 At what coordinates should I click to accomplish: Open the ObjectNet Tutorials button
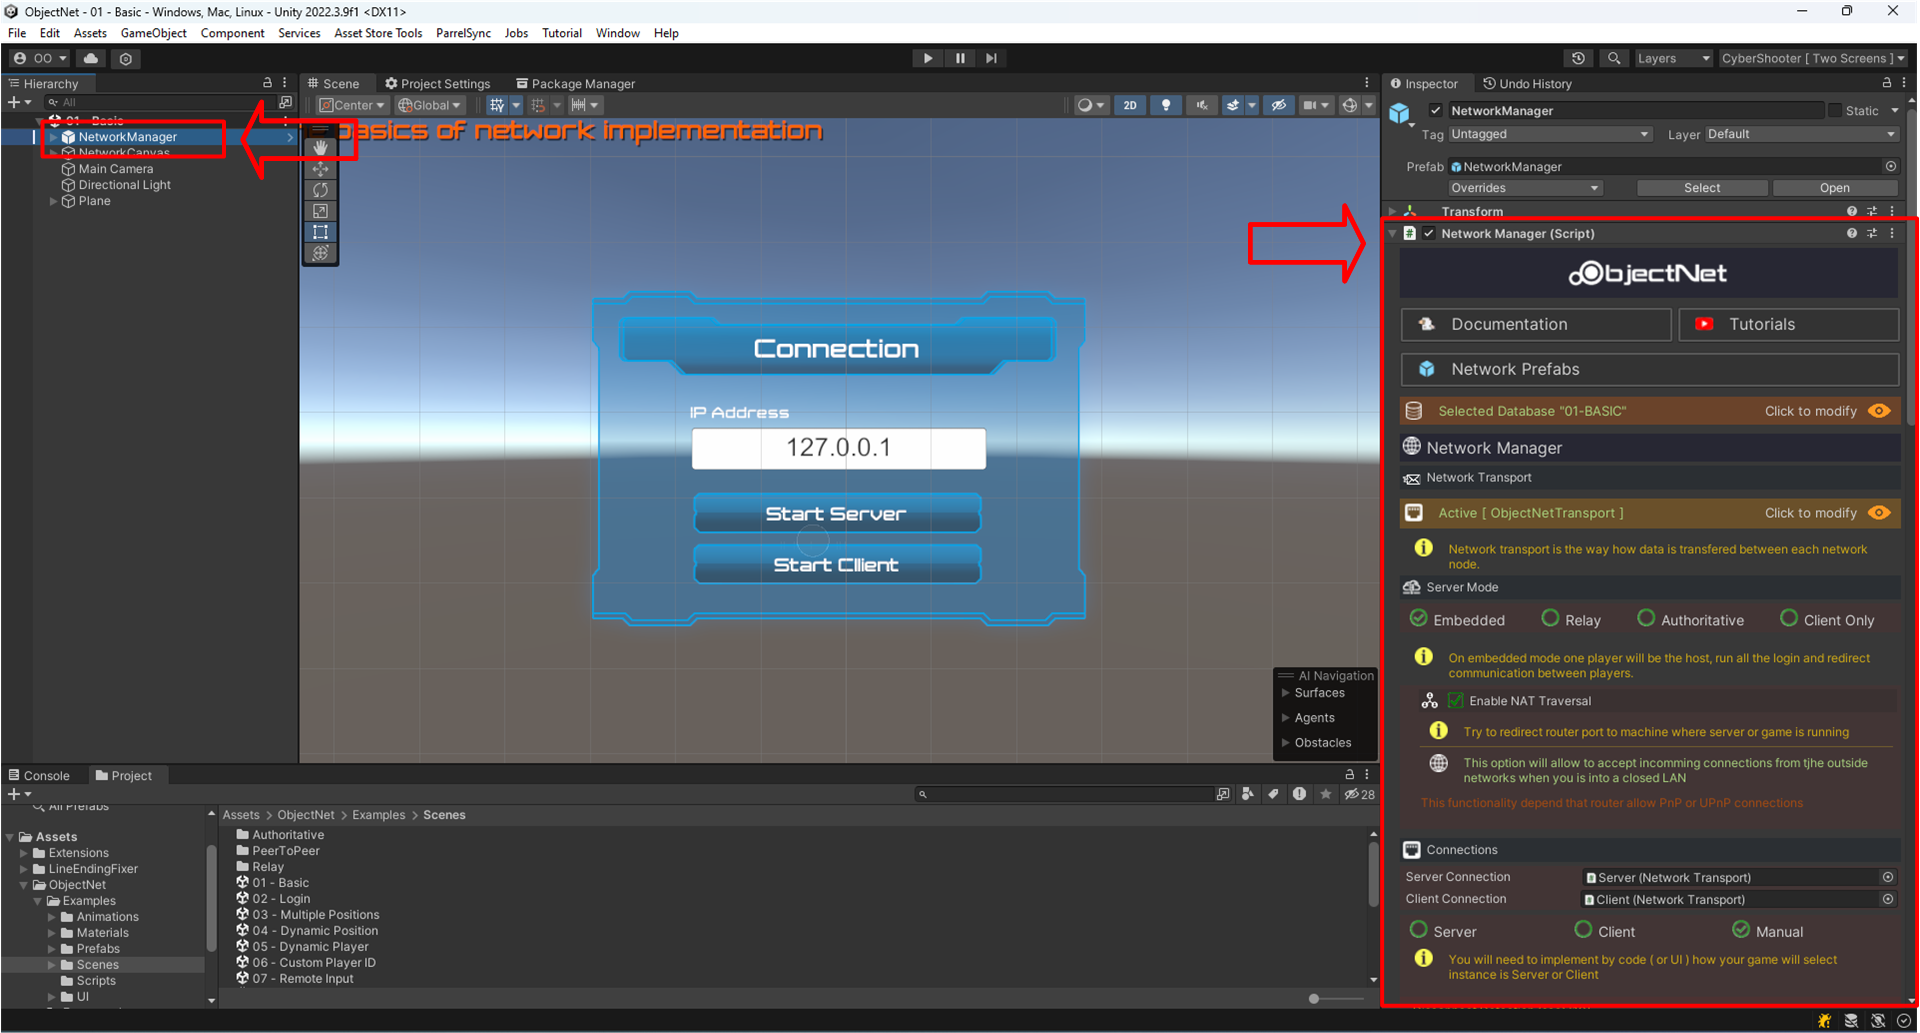click(1789, 324)
